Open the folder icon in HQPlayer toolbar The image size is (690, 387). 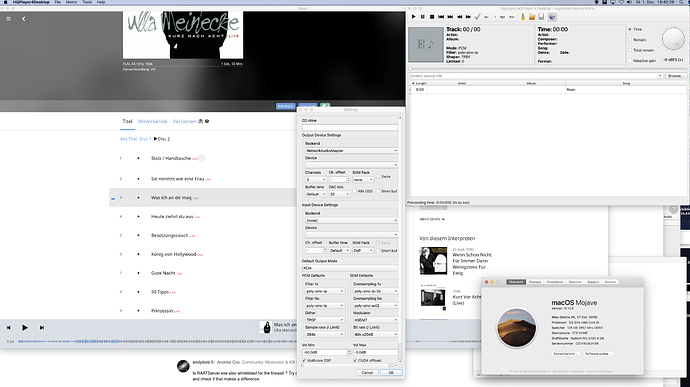click(532, 17)
